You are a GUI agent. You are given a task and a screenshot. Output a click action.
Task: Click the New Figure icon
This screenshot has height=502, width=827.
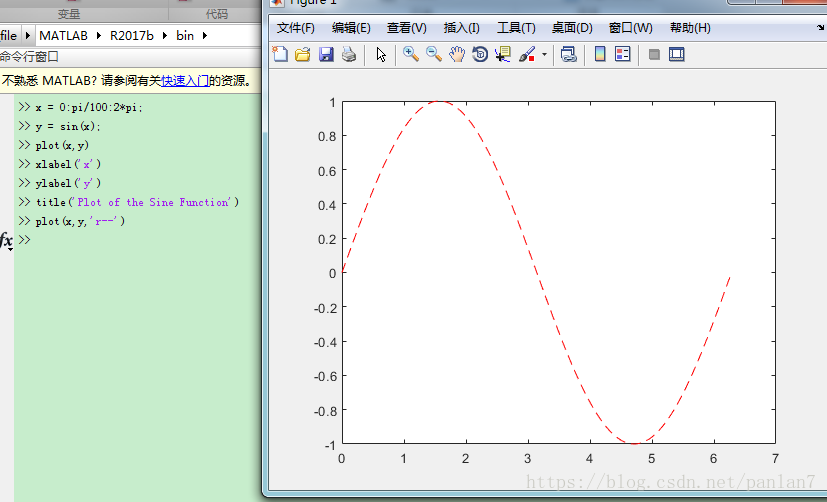pyautogui.click(x=280, y=54)
